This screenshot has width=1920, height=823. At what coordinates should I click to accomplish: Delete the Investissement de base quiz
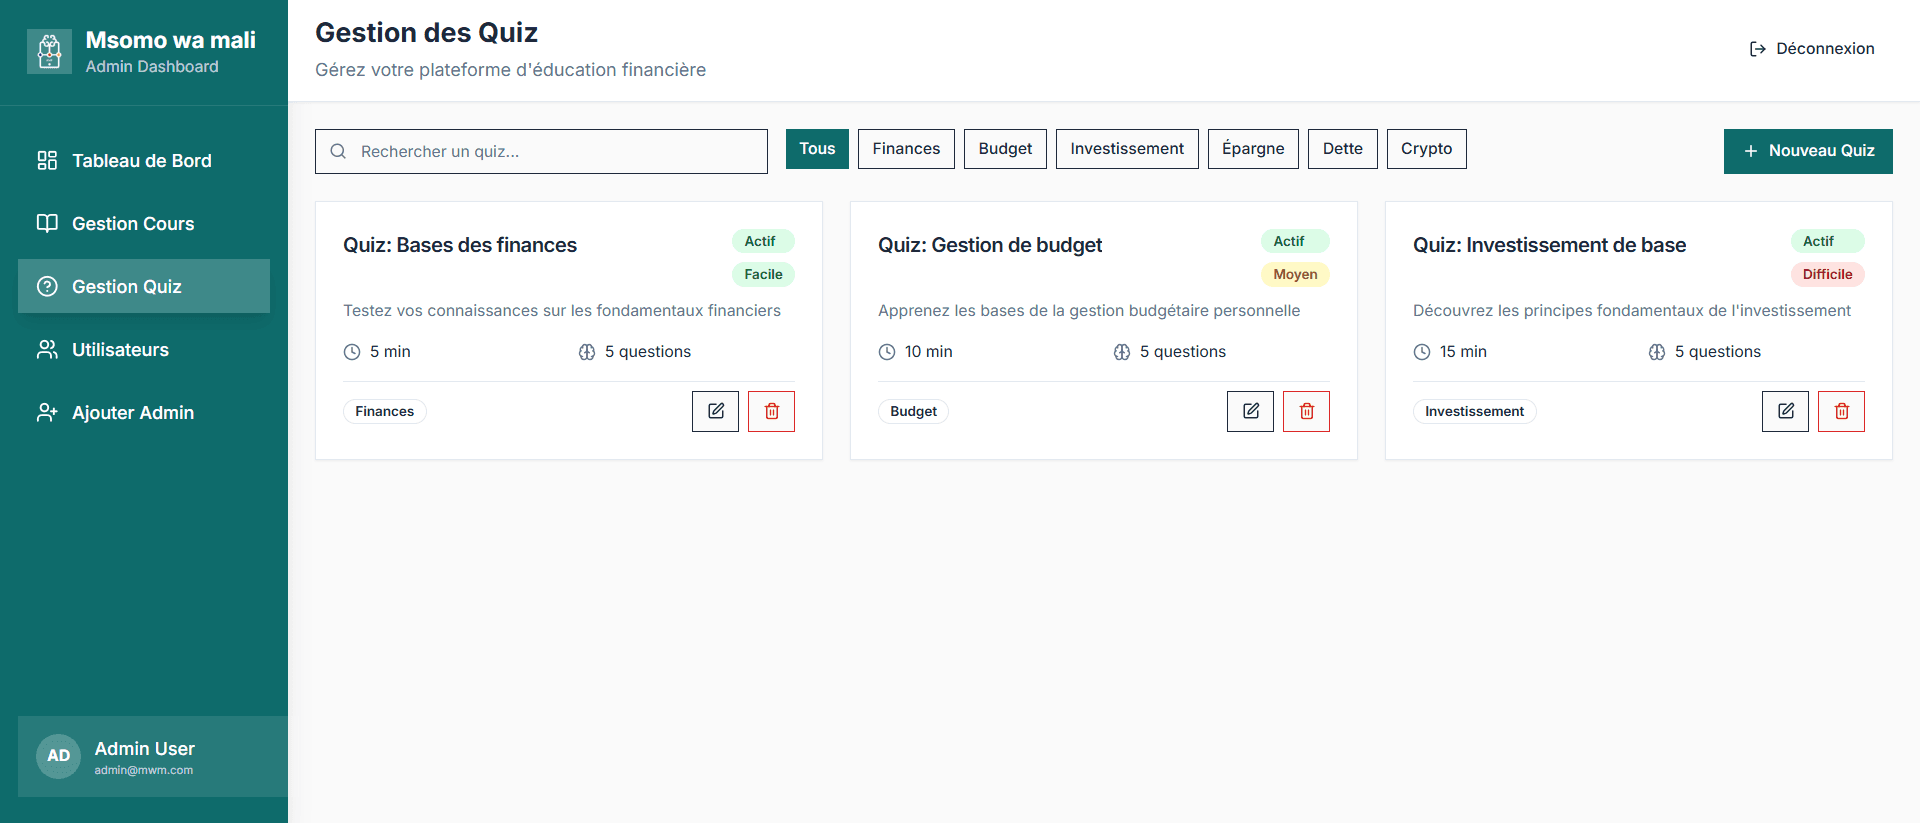pyautogui.click(x=1841, y=411)
